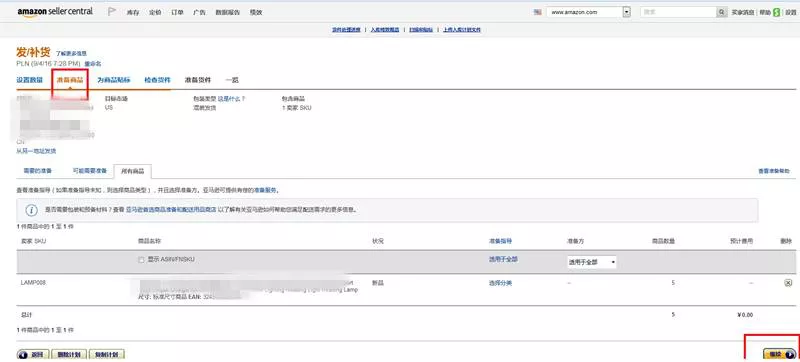Screen dimensions: 800x362
Task: Switch to the 可能需要准备 tab
Action: [x=89, y=171]
